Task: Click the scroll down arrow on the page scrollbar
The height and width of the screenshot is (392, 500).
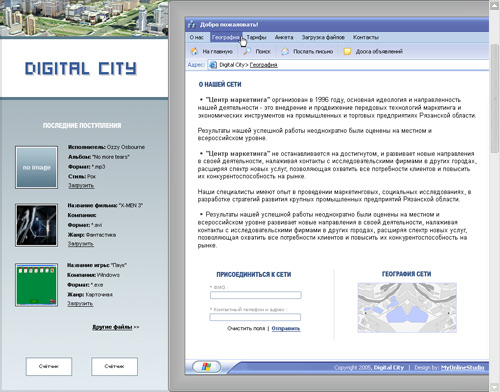Action: [494, 387]
